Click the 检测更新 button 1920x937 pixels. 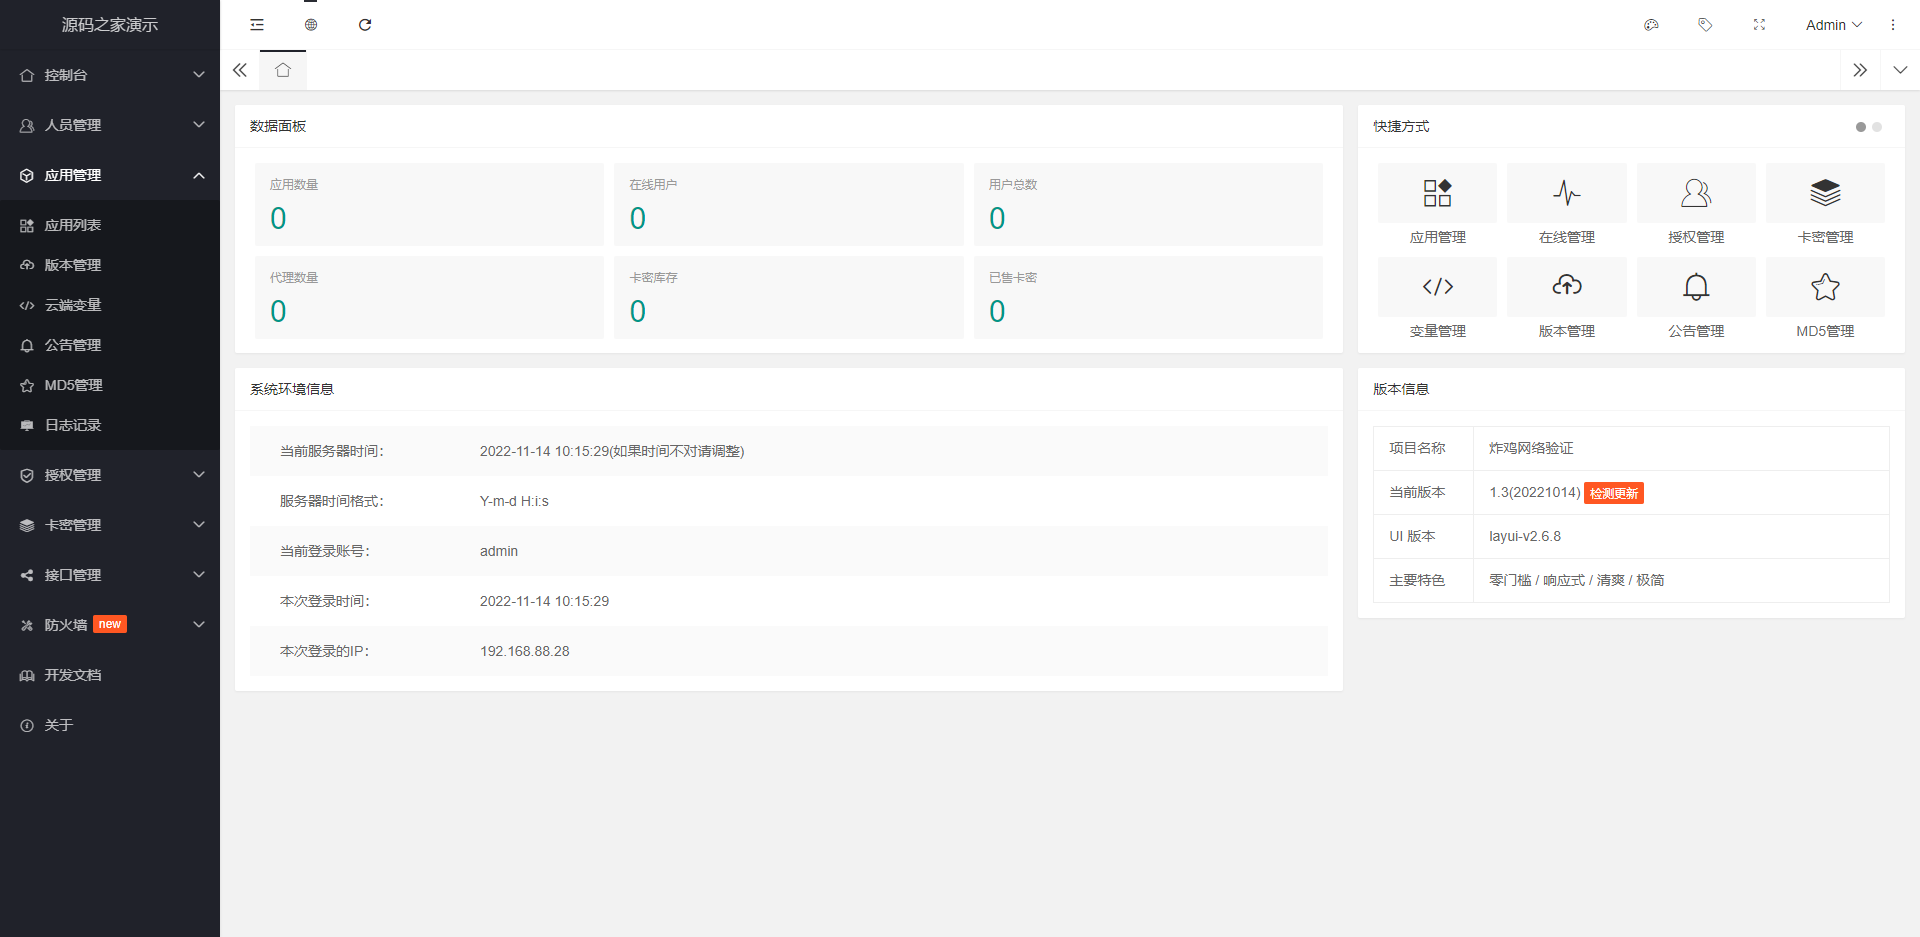1614,493
